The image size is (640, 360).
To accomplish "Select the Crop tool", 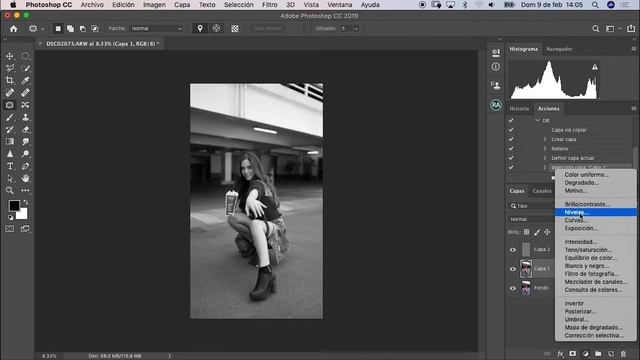I will coord(10,80).
